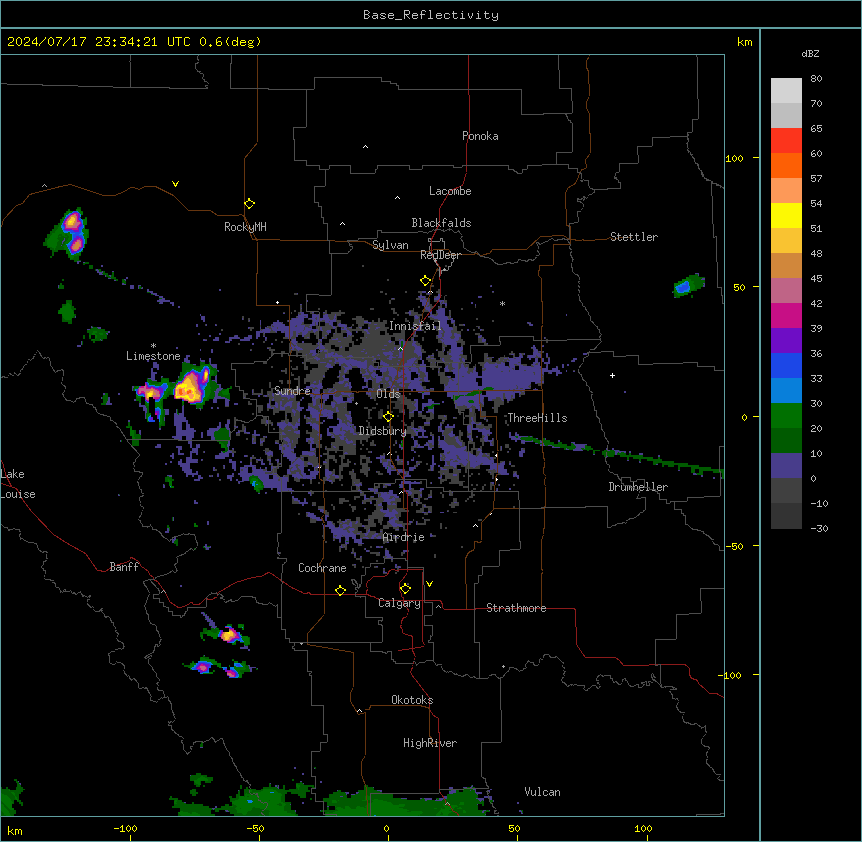Viewport: 862px width, 842px height.
Task: Click the Strathmore label
Action: [516, 608]
